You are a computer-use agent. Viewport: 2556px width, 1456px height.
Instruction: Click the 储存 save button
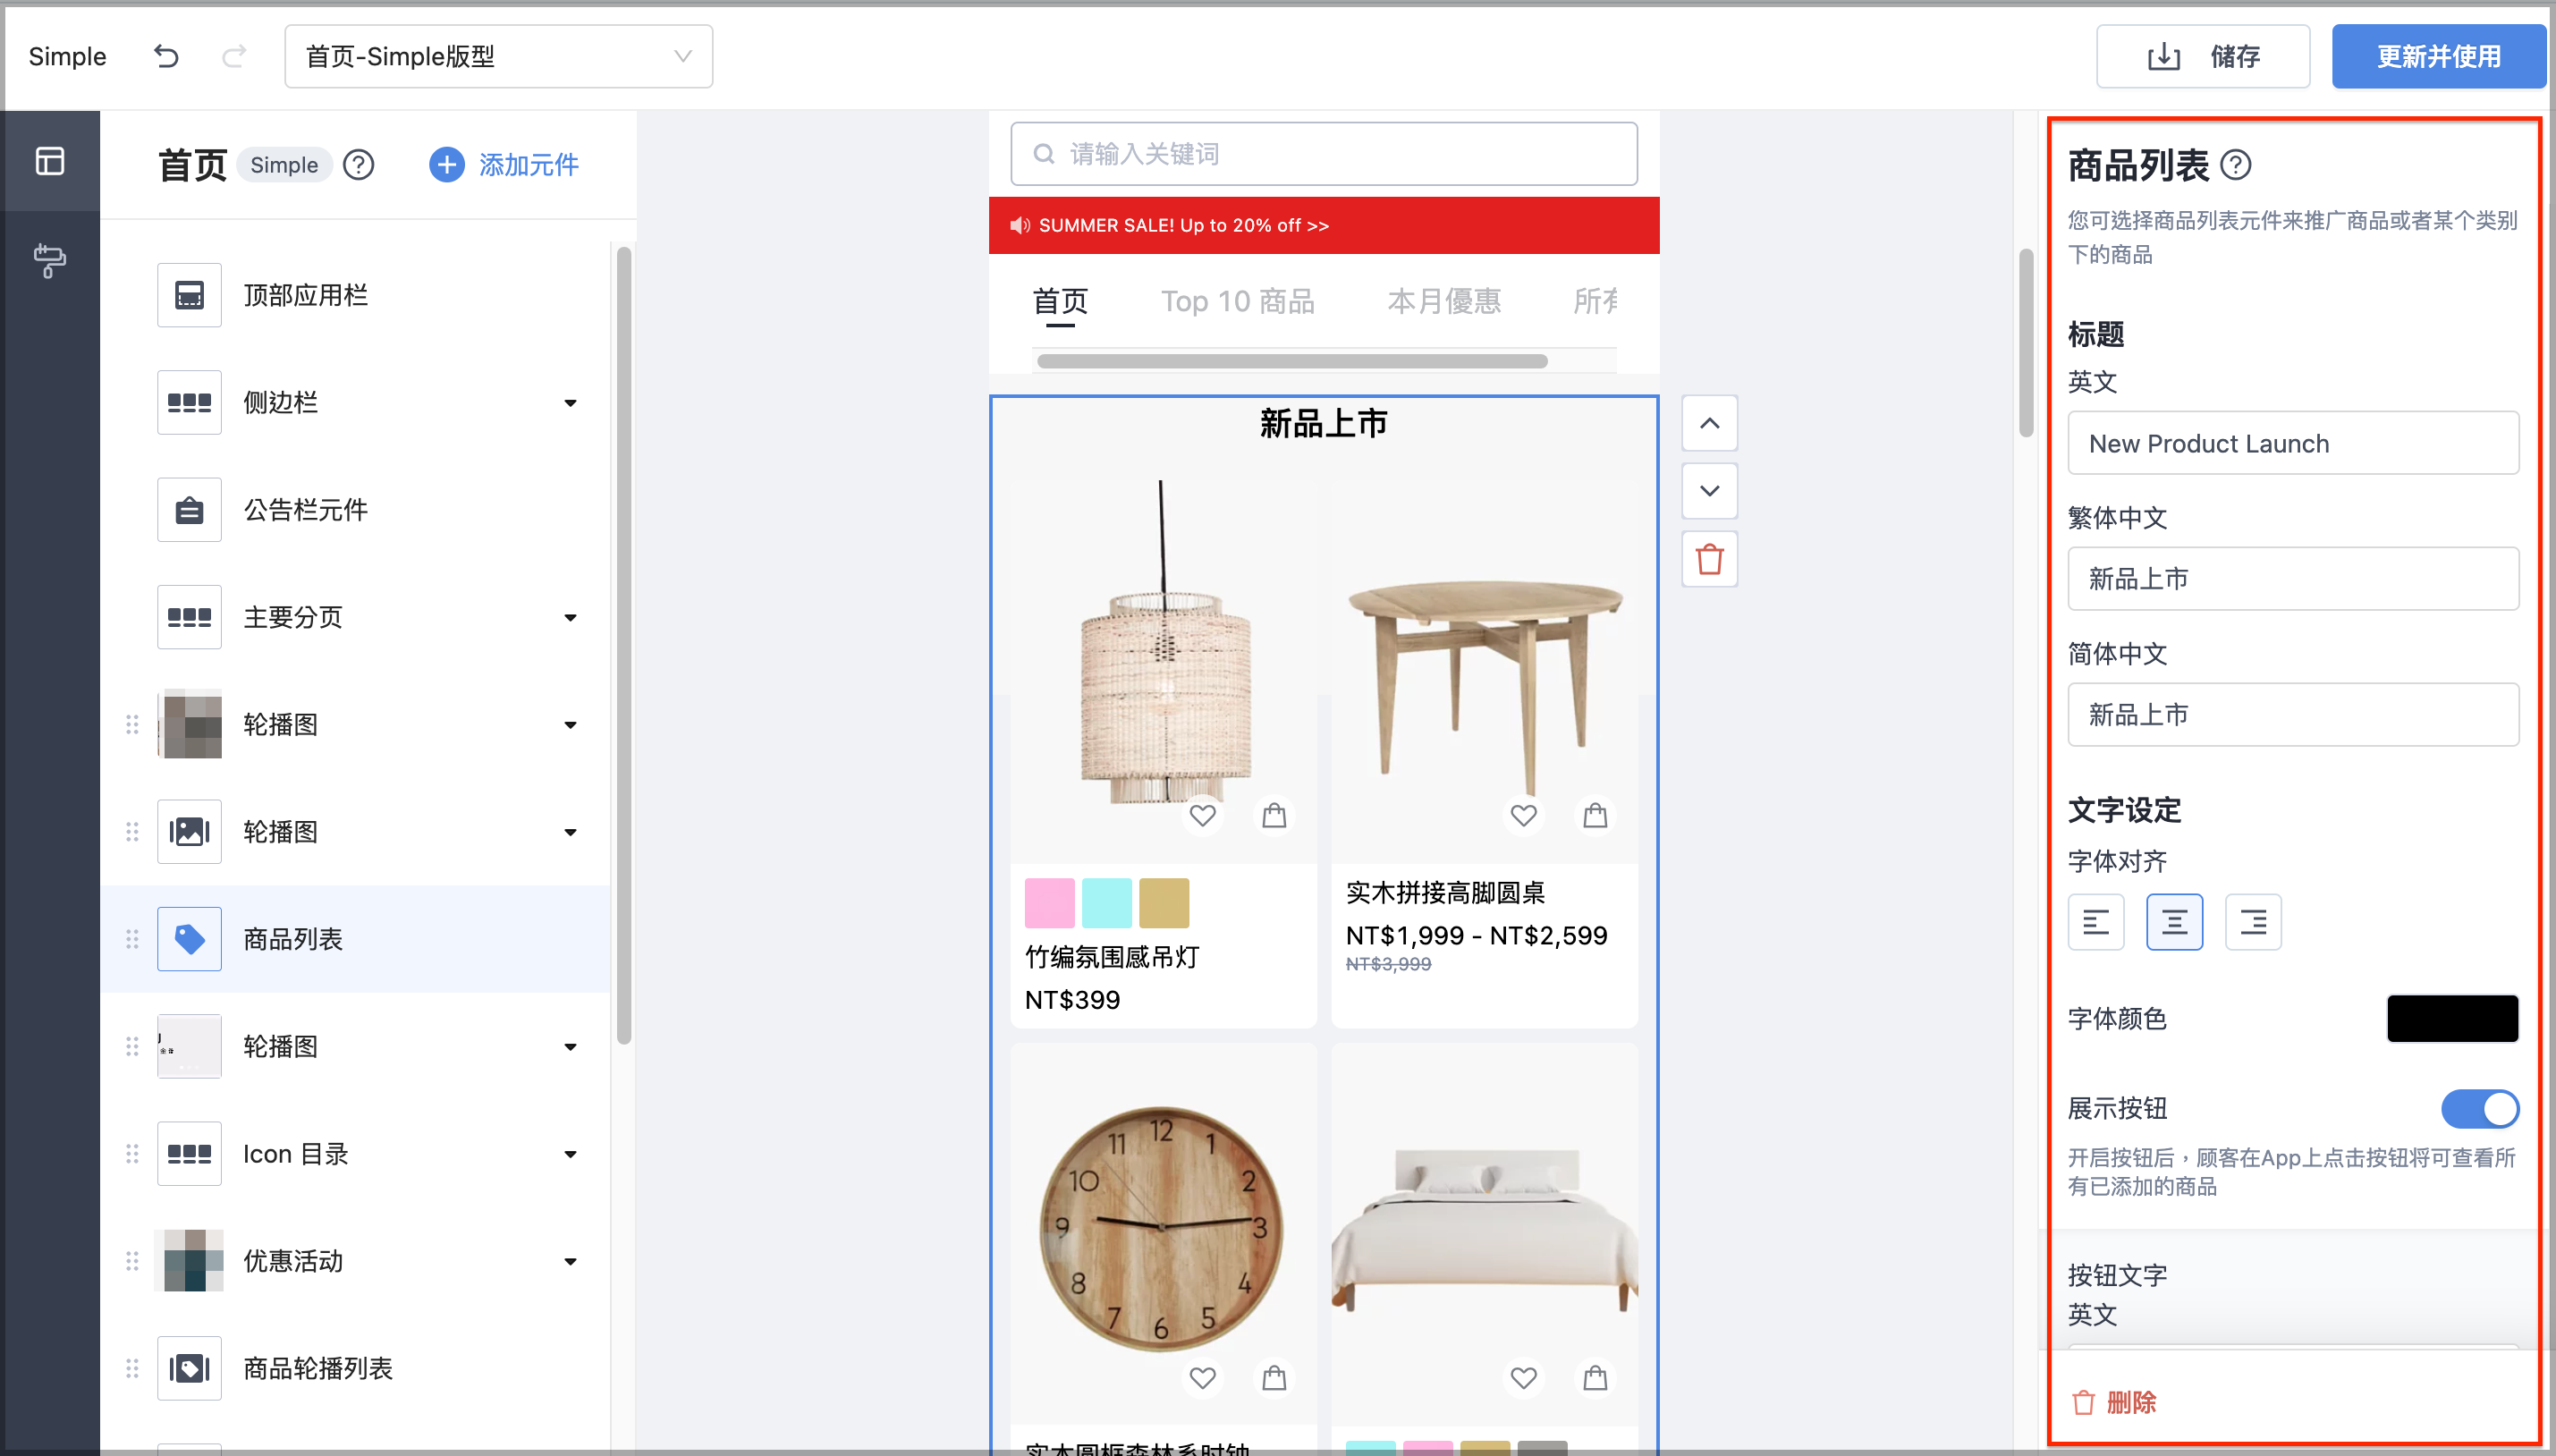(x=2203, y=56)
